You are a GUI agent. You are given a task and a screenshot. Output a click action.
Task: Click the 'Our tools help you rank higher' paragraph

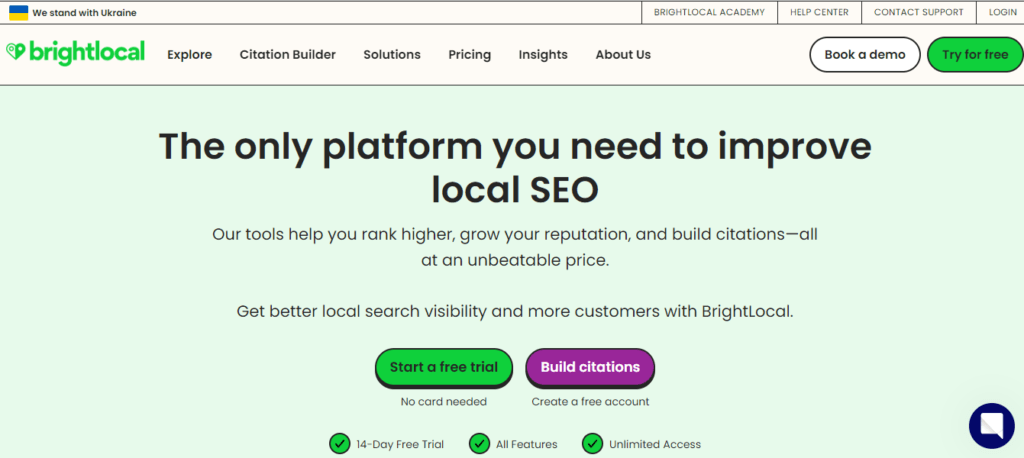515,247
